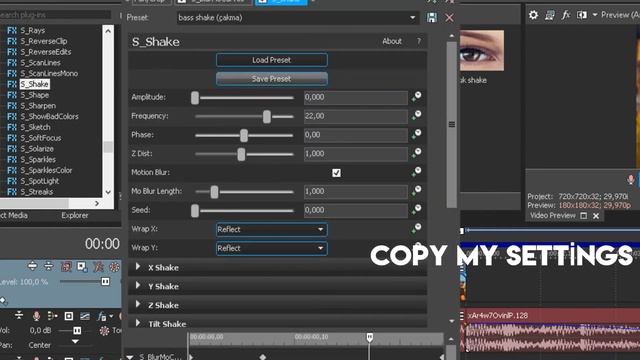
Task: Toggle bypass motion blur on video track
Action: (x=66, y=267)
